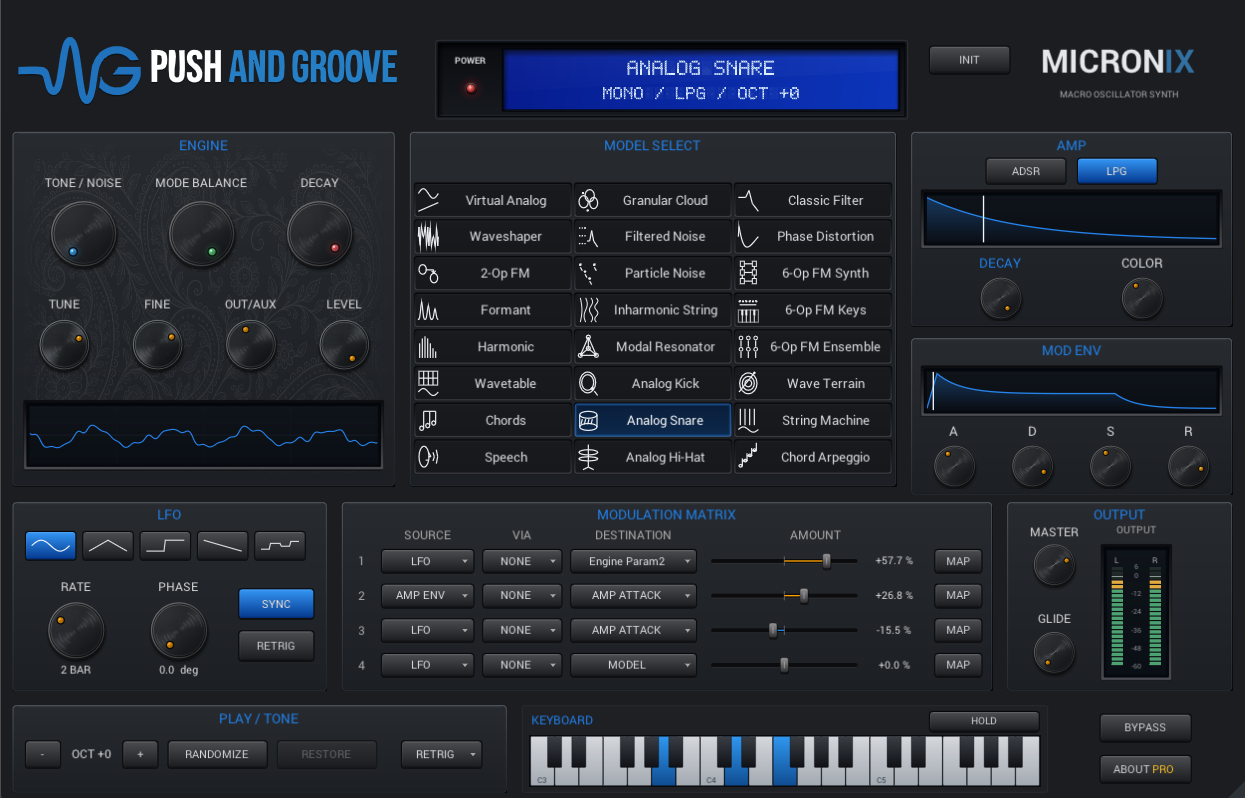1245x798 pixels.
Task: Pick the 6-Op FM Synth icon
Action: tap(748, 273)
